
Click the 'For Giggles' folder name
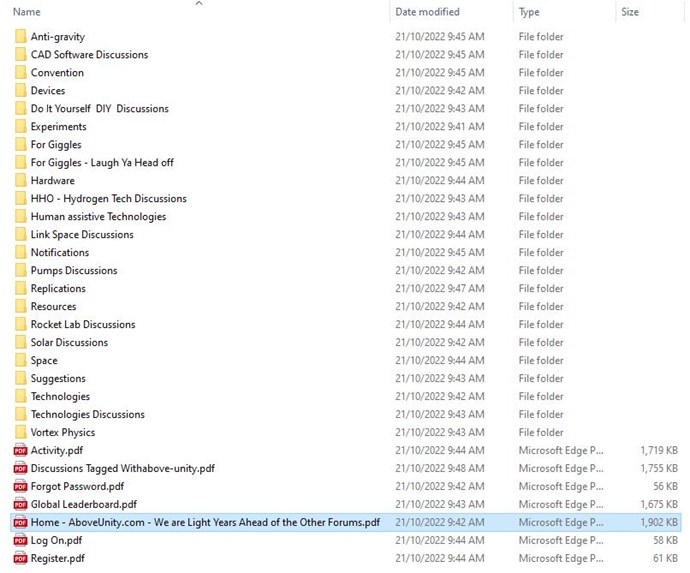click(x=56, y=145)
